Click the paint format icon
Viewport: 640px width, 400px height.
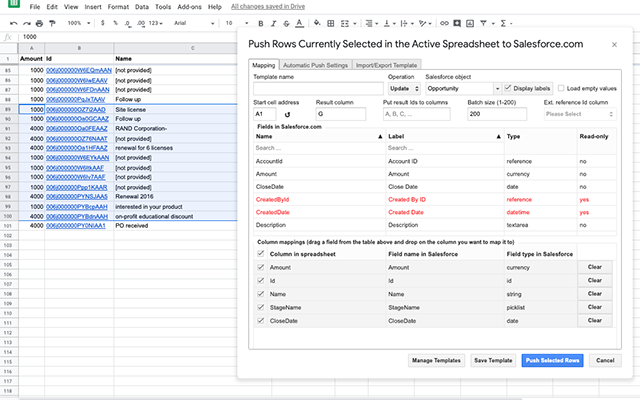[x=52, y=22]
